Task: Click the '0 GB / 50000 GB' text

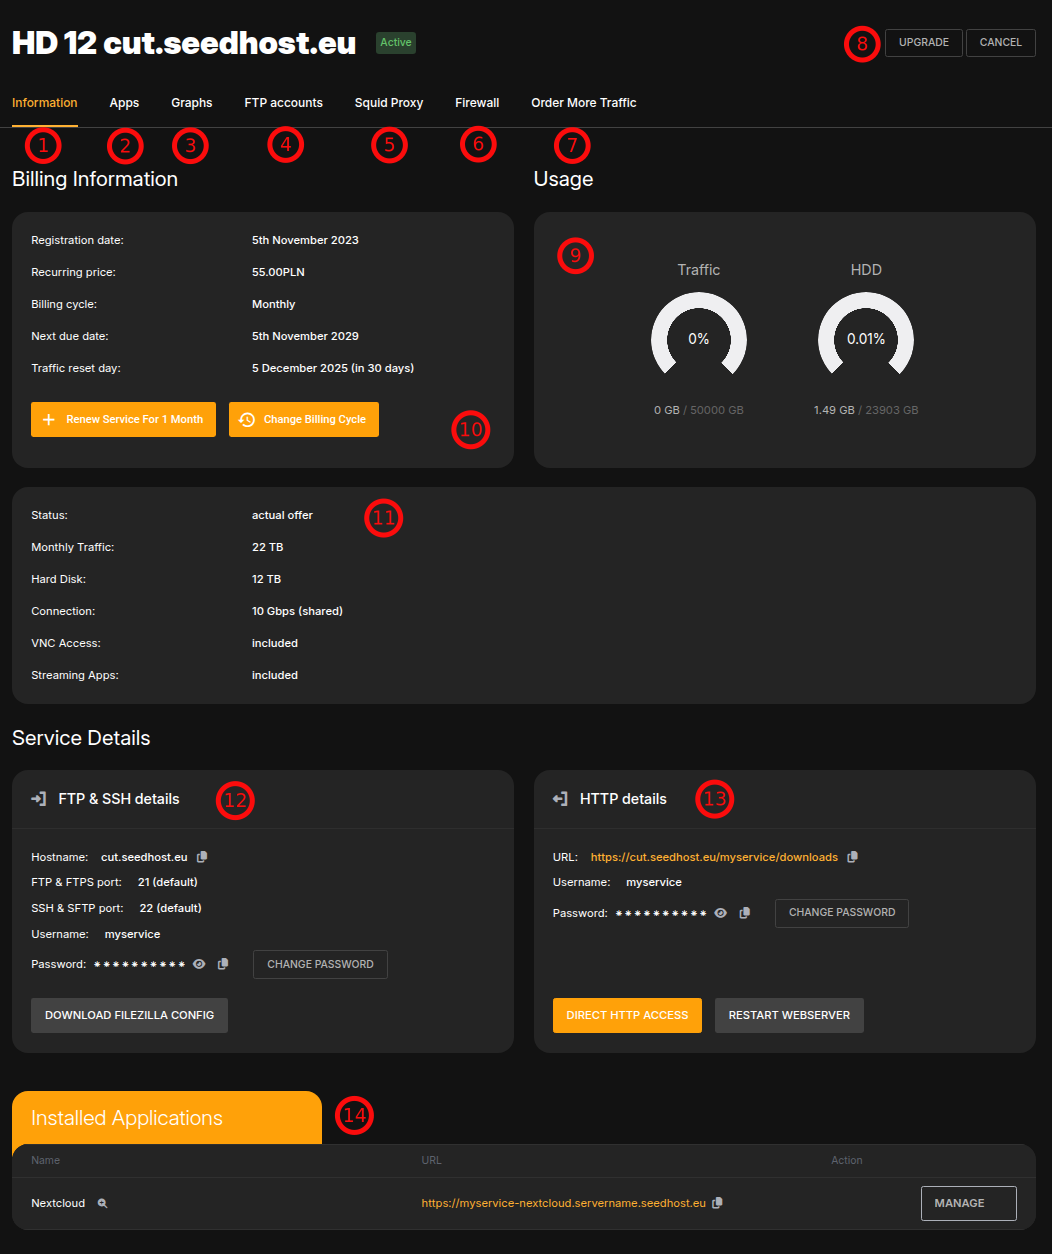Action: [699, 410]
